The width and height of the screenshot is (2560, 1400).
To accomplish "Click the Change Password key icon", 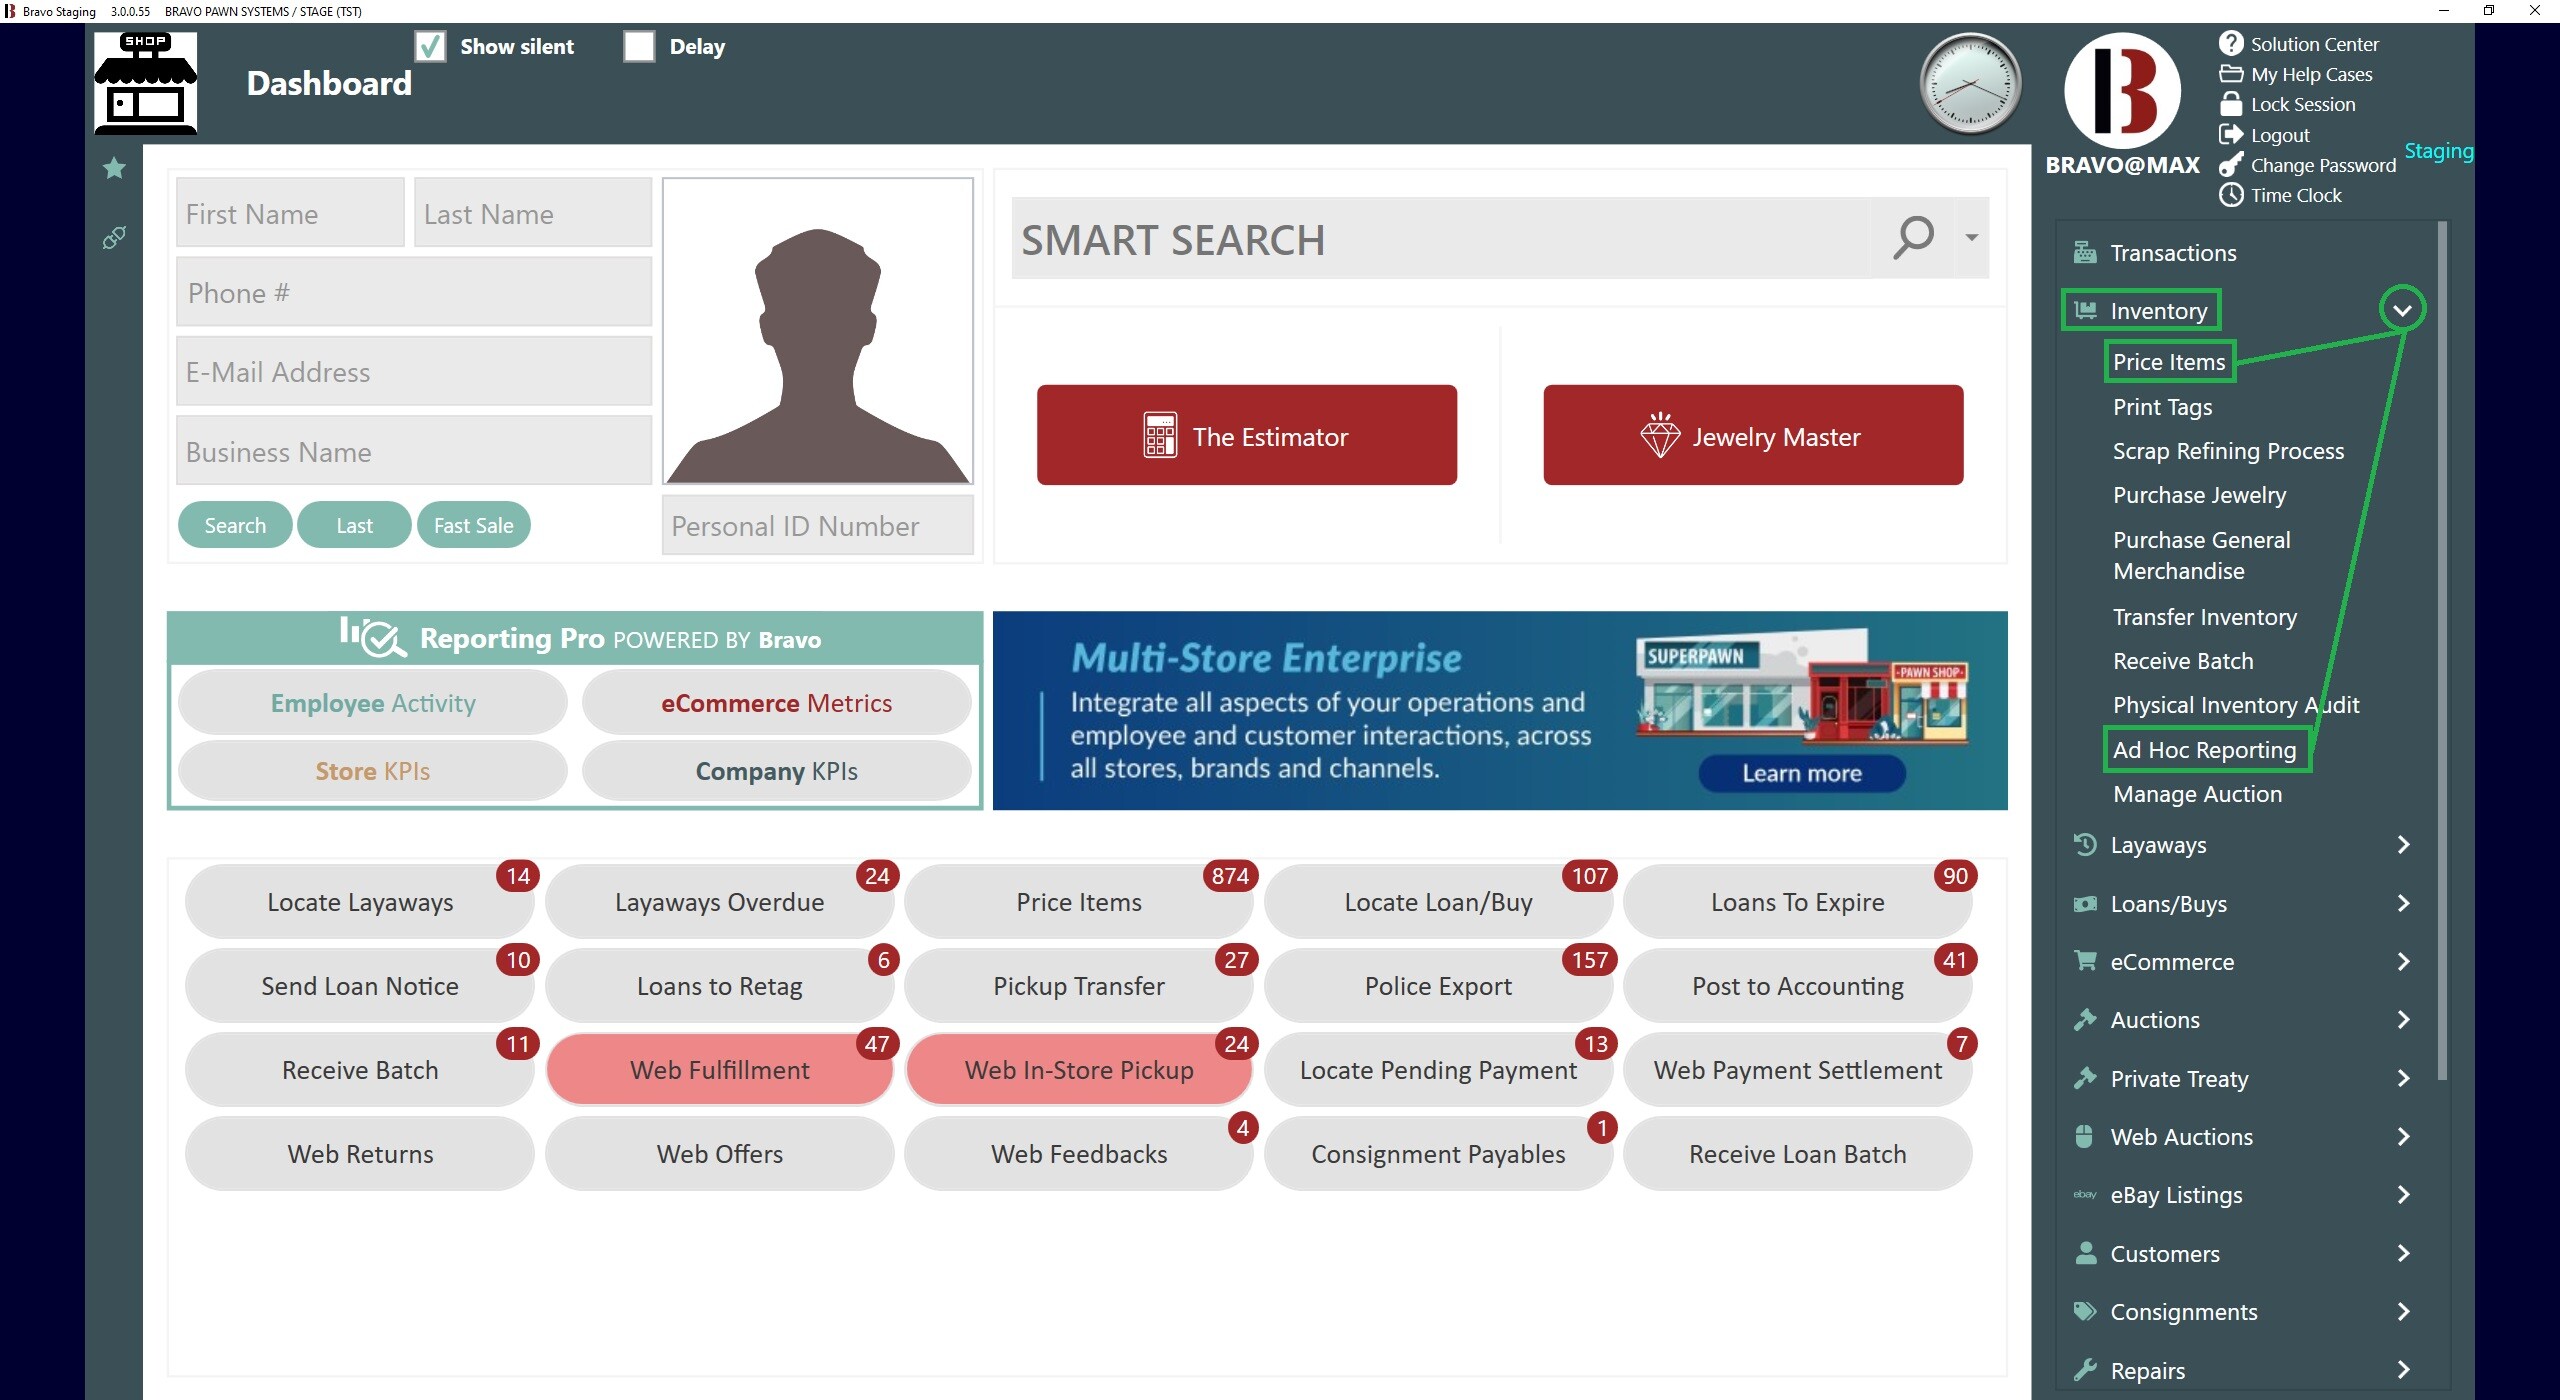I will click(x=2231, y=165).
